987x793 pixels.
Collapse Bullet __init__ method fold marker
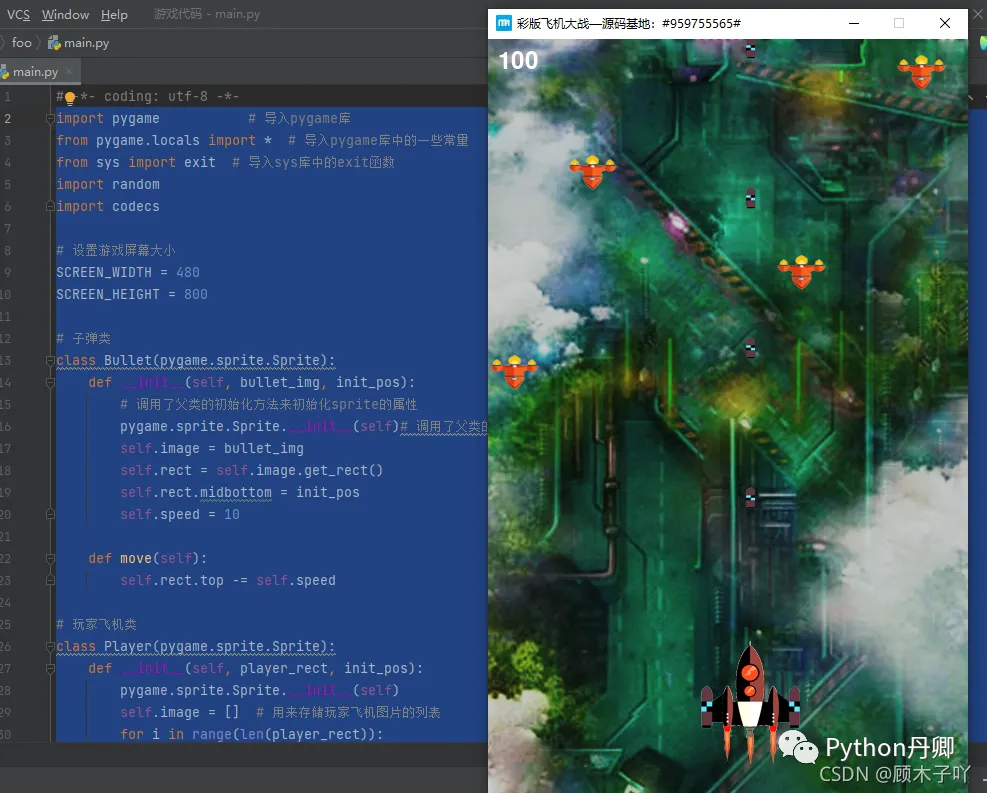tap(50, 383)
